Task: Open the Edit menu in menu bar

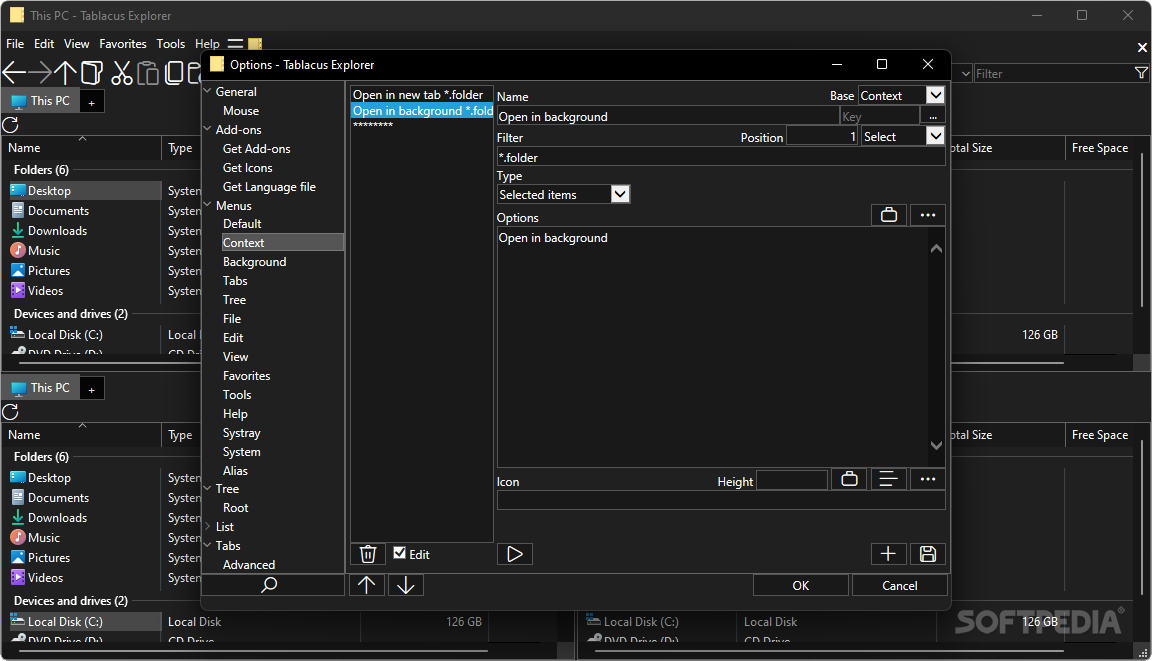Action: point(44,44)
